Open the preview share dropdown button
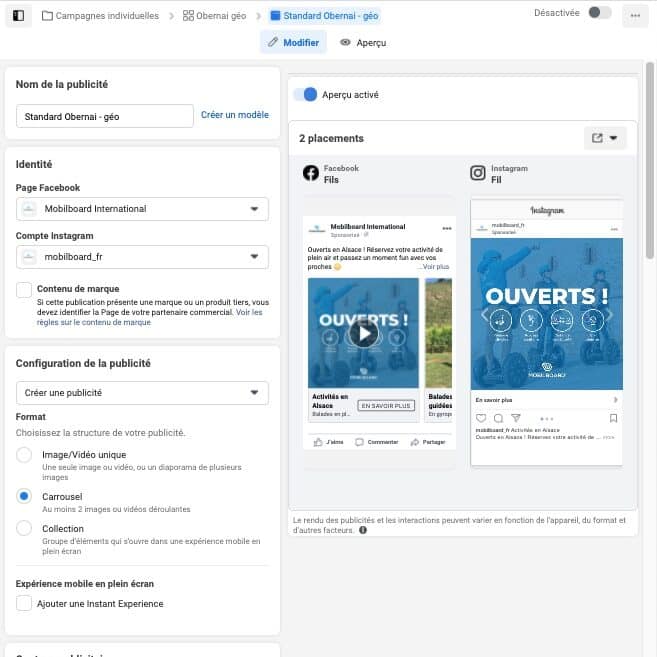 pyautogui.click(x=605, y=138)
